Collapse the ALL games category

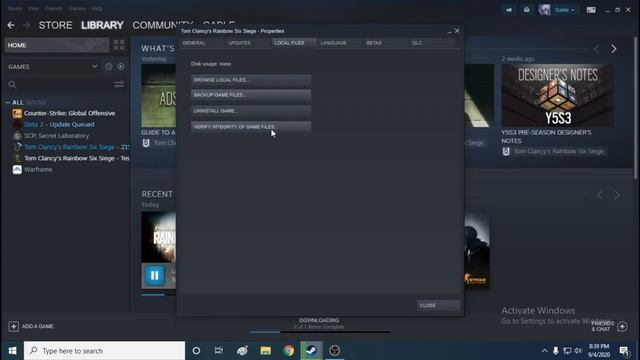click(x=8, y=102)
